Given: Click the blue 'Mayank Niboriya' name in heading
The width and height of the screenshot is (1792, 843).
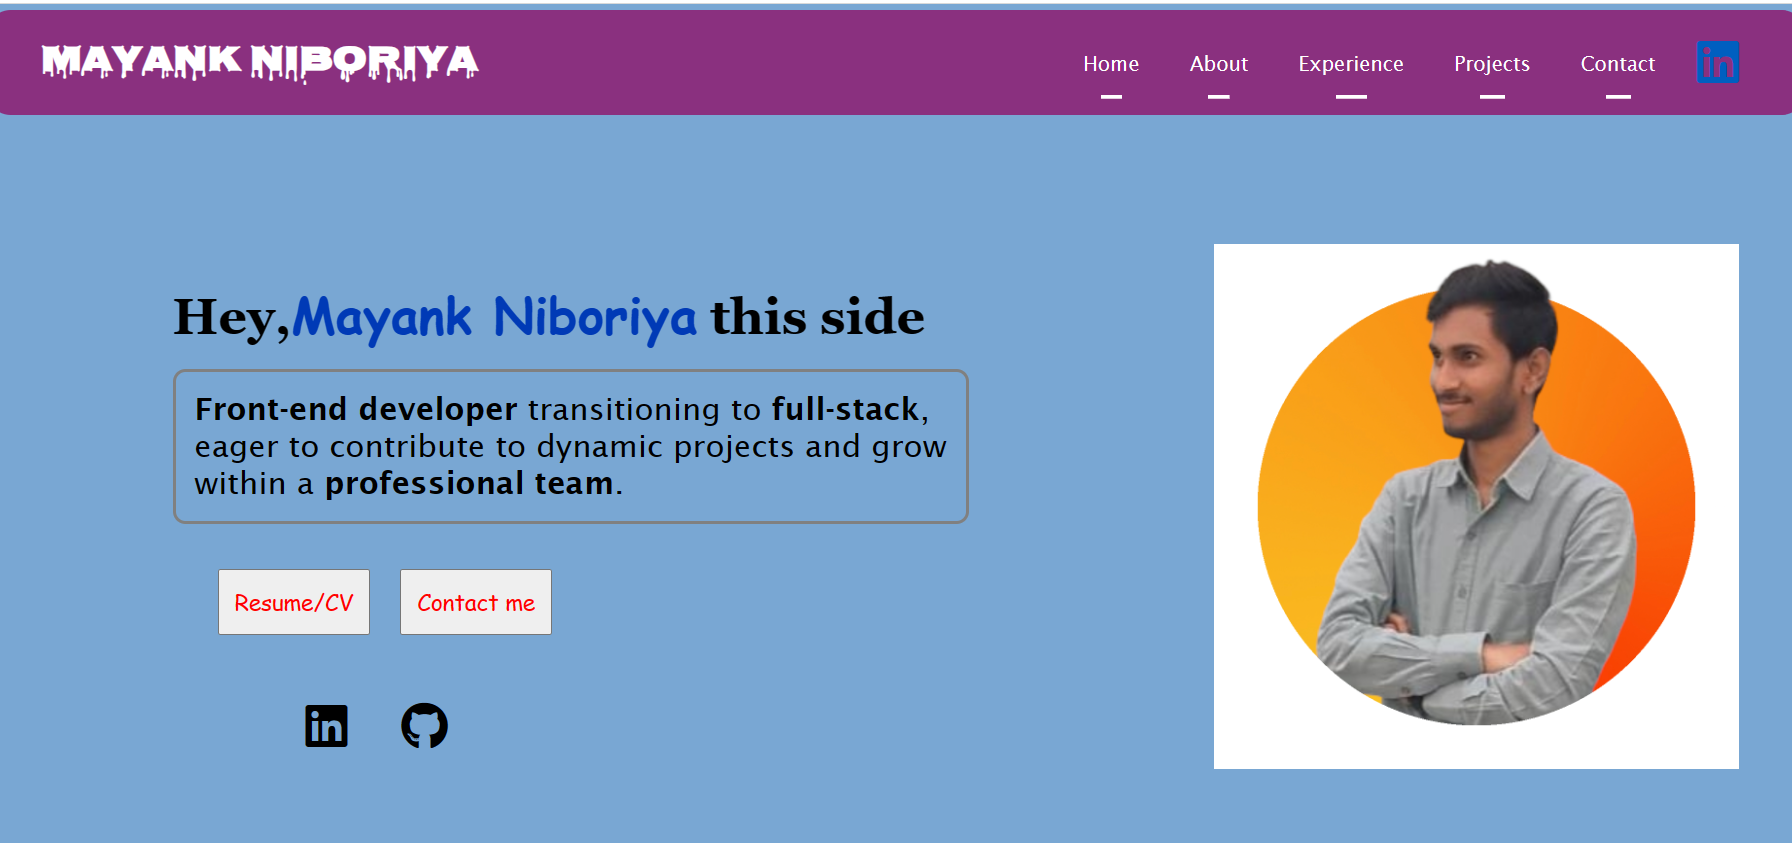Looking at the screenshot, I should coord(494,318).
